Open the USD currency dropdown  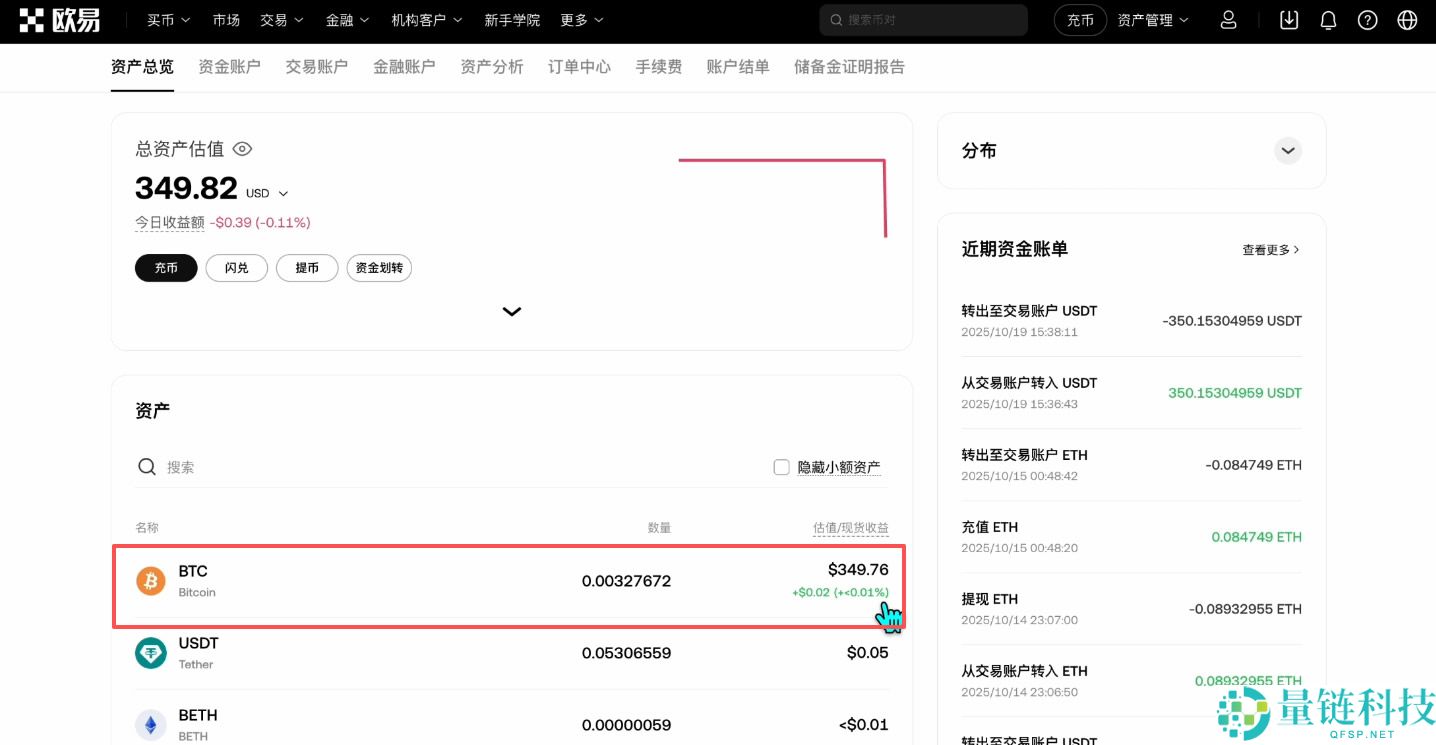tap(268, 192)
